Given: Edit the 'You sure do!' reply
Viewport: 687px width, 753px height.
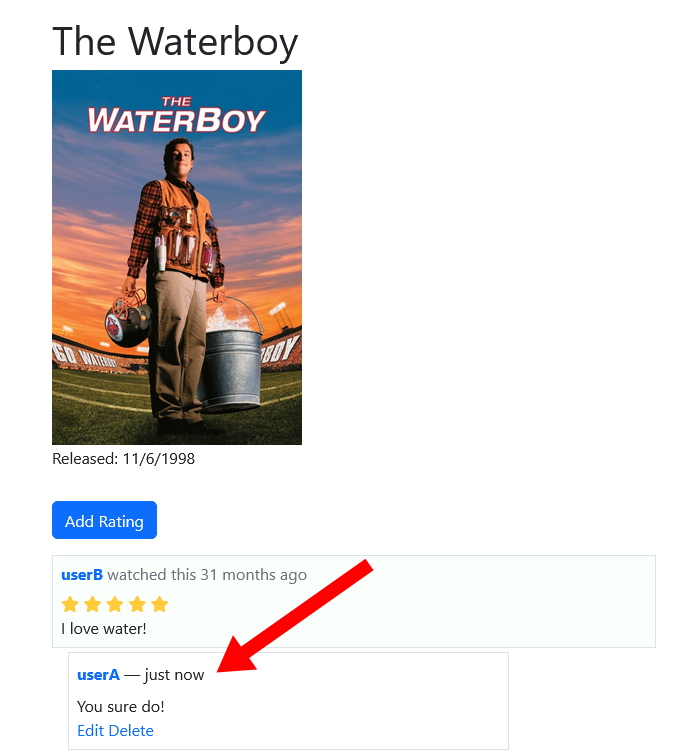Looking at the screenshot, I should pyautogui.click(x=90, y=730).
